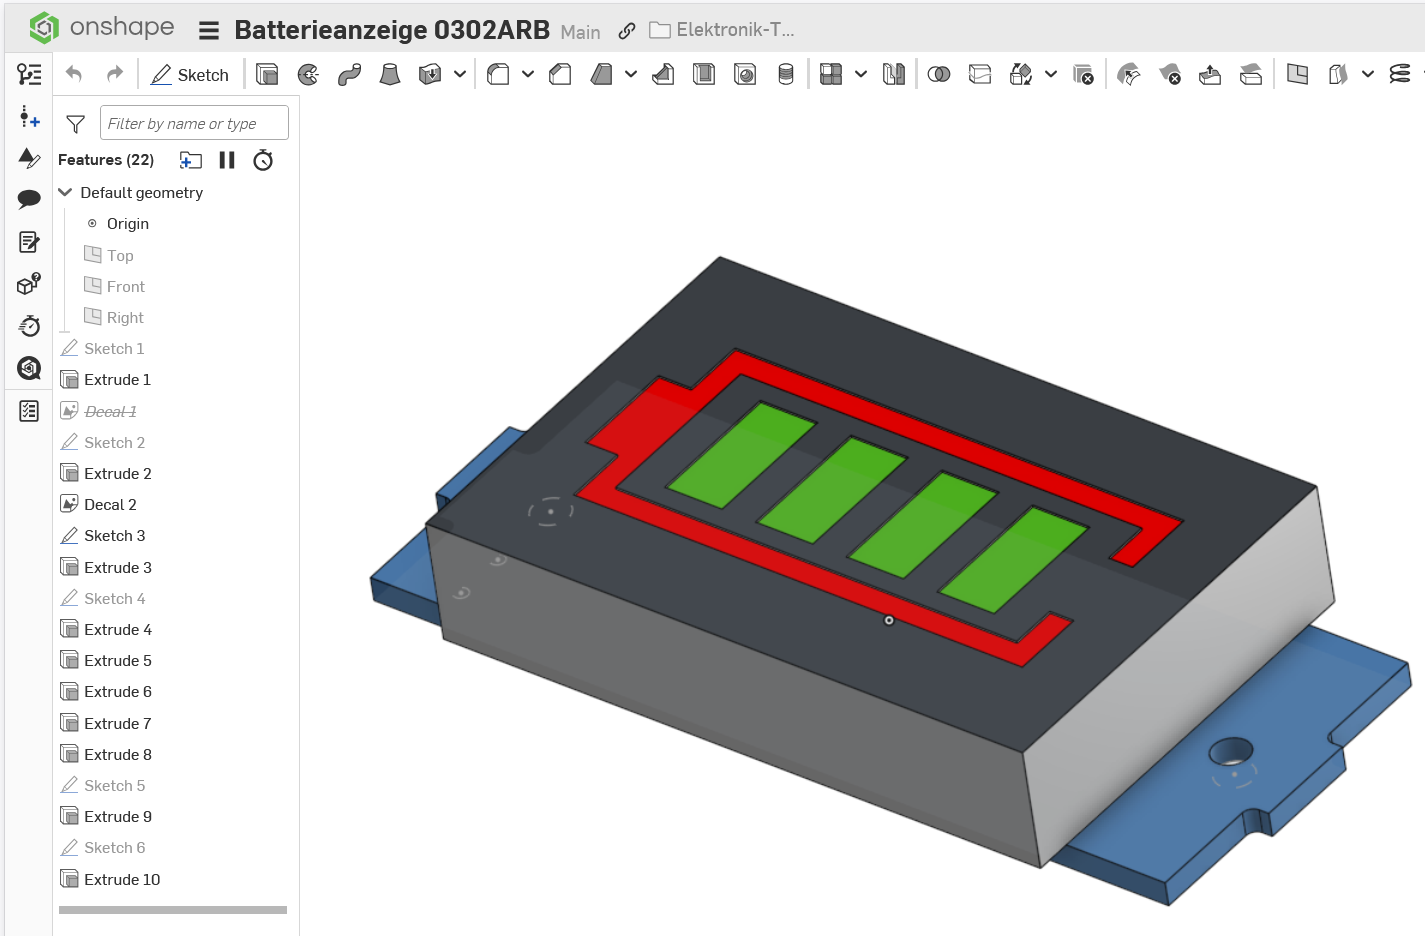The width and height of the screenshot is (1425, 936).
Task: Open the Elektronik-T... folder
Action: click(x=722, y=30)
